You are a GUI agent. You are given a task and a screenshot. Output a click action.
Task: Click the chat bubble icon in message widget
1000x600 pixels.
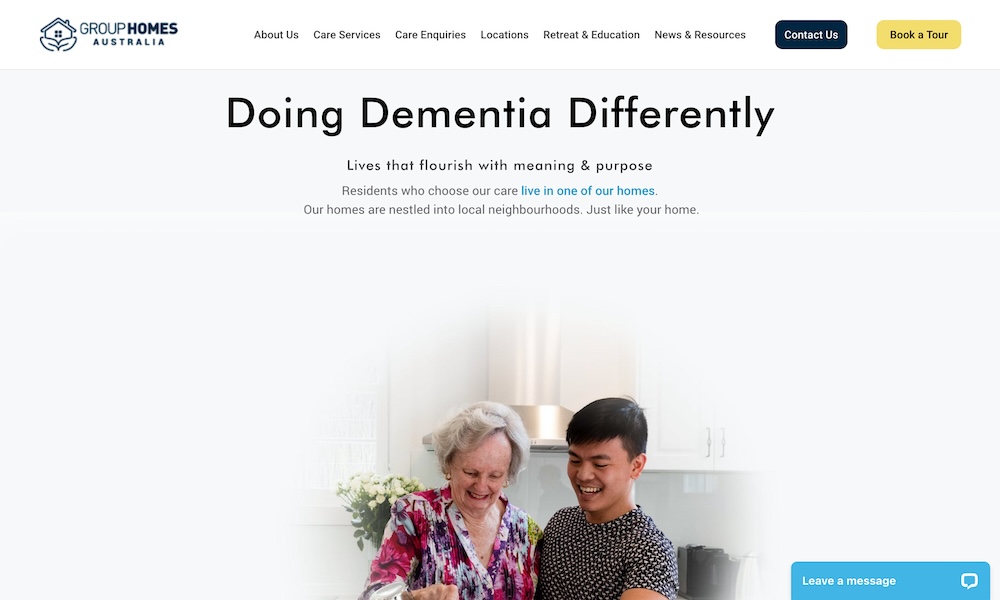click(x=969, y=580)
